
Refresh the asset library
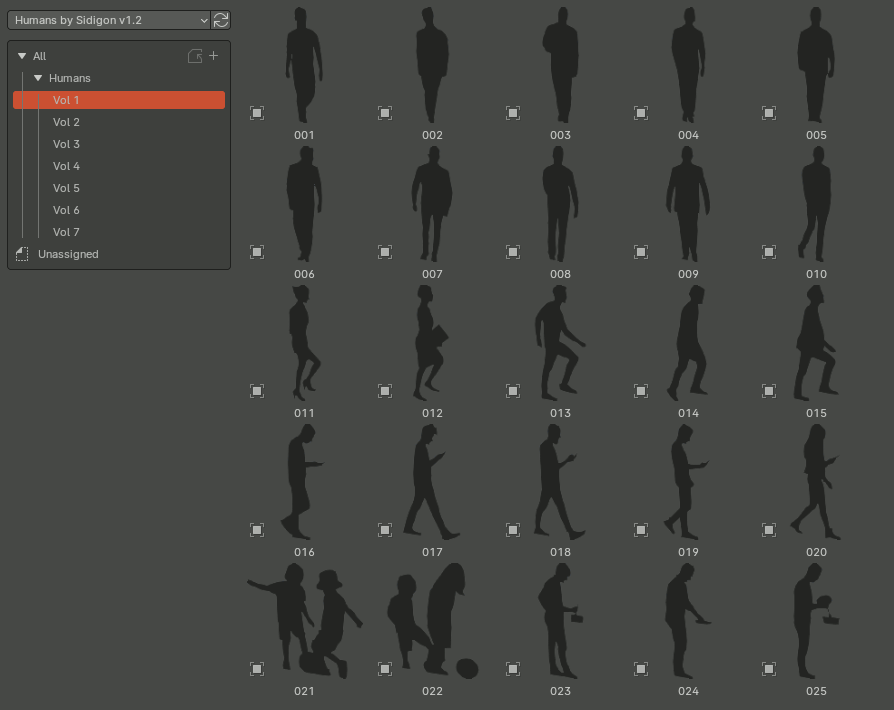coord(220,19)
